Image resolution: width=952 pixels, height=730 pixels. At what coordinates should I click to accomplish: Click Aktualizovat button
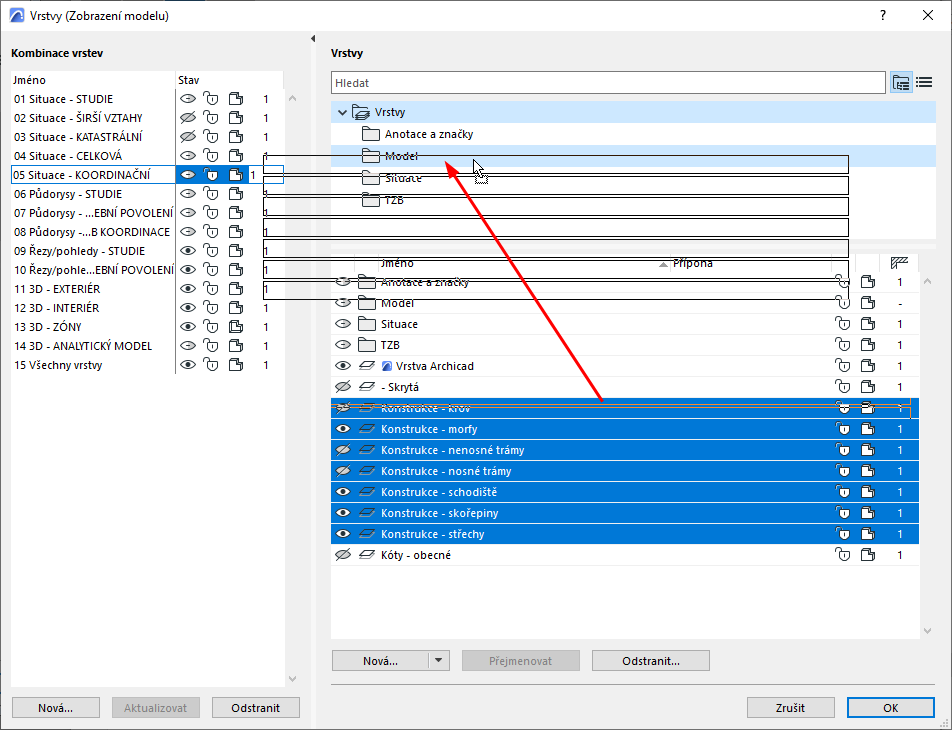(155, 708)
